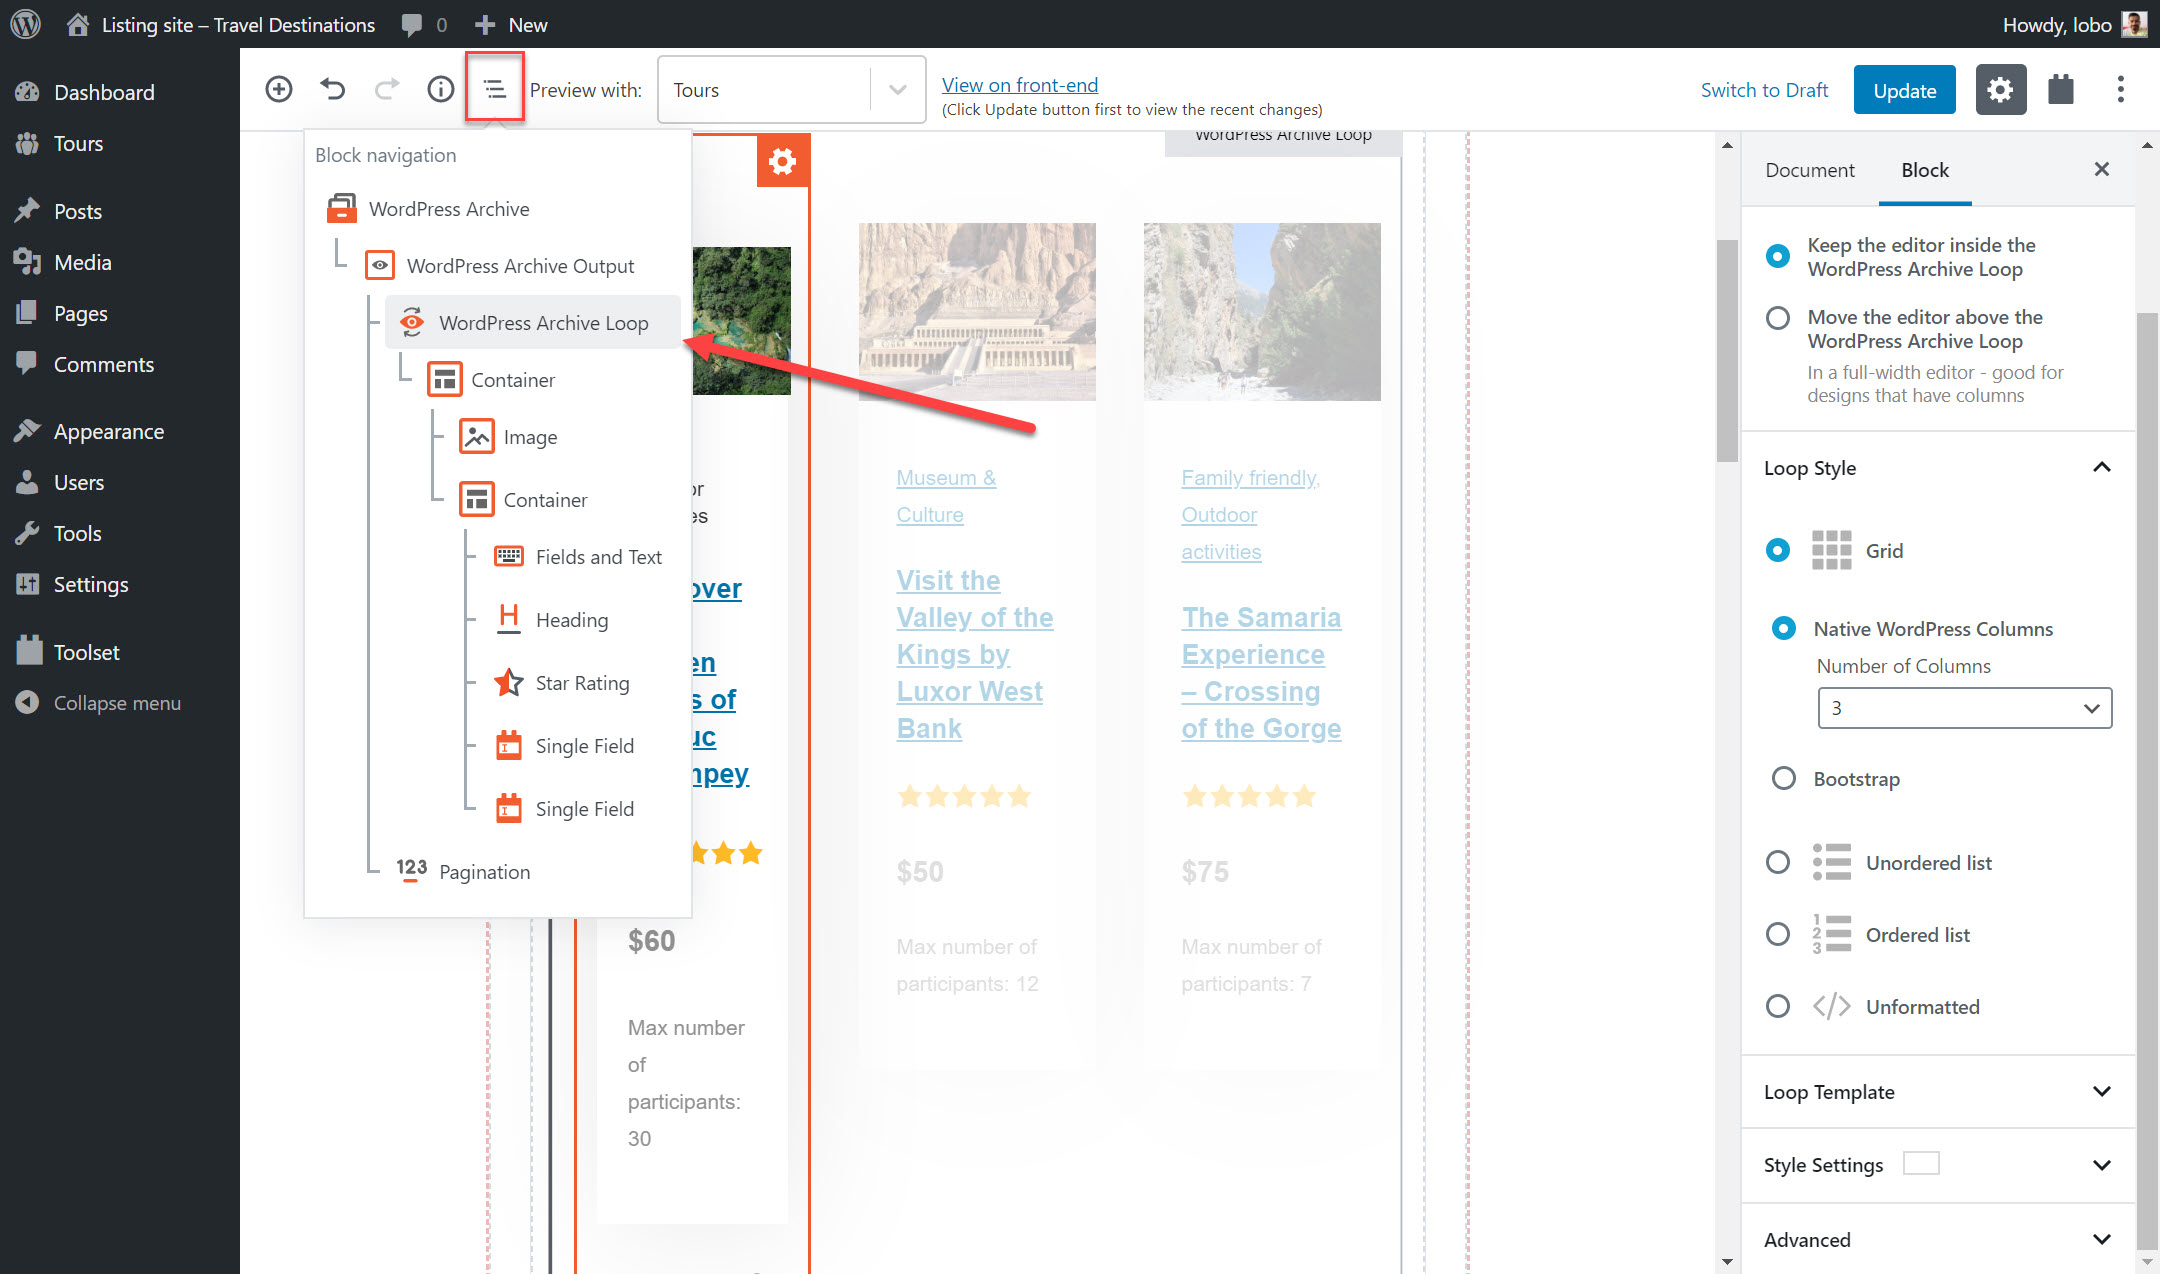Expand the Style Settings section
Screen dimensions: 2160x1274
pos(1937,1165)
